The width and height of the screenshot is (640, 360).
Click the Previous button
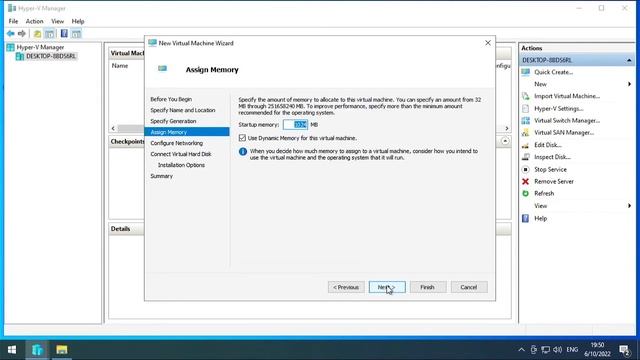click(346, 287)
